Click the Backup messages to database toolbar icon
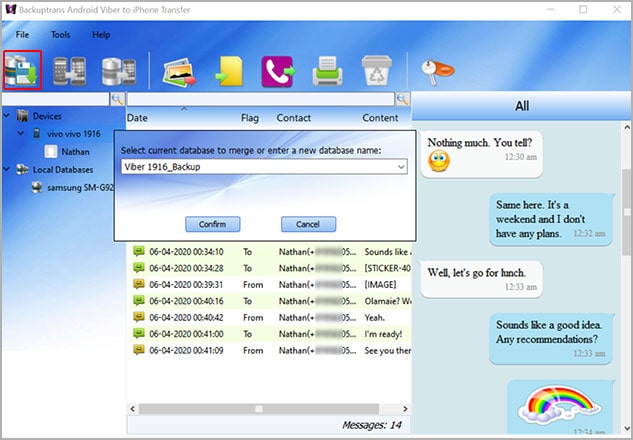633x440 pixels. tap(23, 70)
